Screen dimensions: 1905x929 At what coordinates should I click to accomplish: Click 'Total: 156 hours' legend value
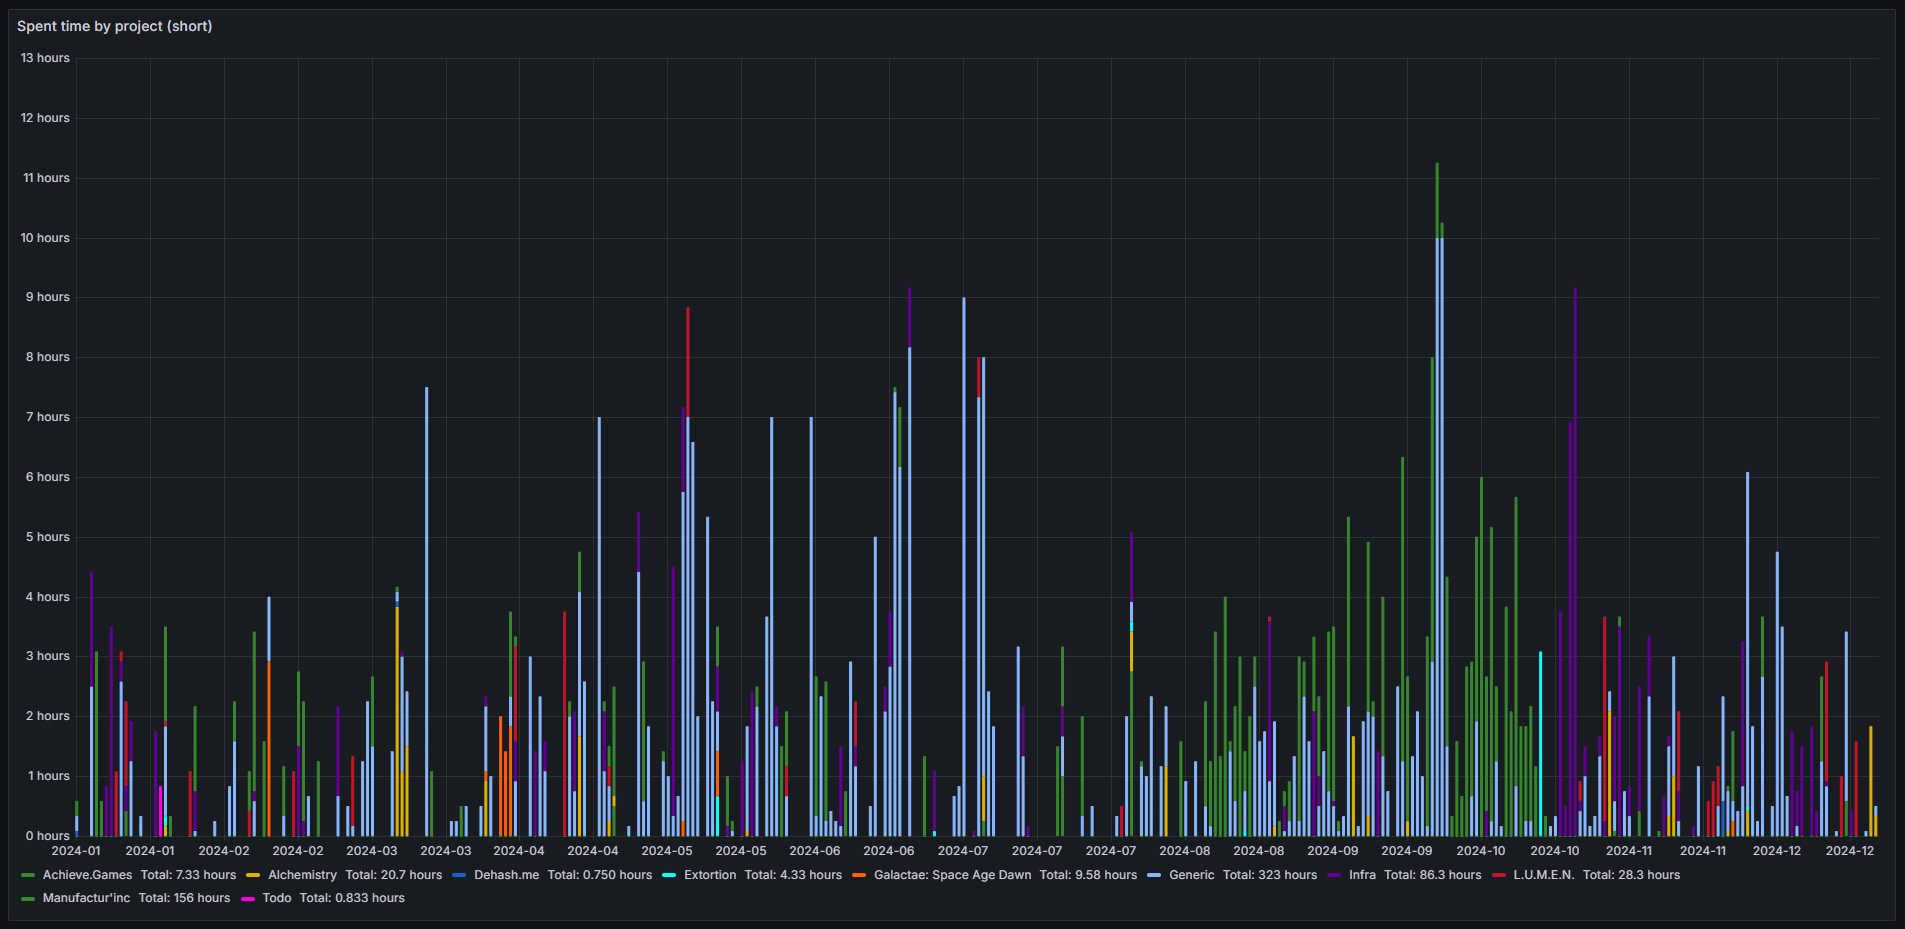[184, 898]
